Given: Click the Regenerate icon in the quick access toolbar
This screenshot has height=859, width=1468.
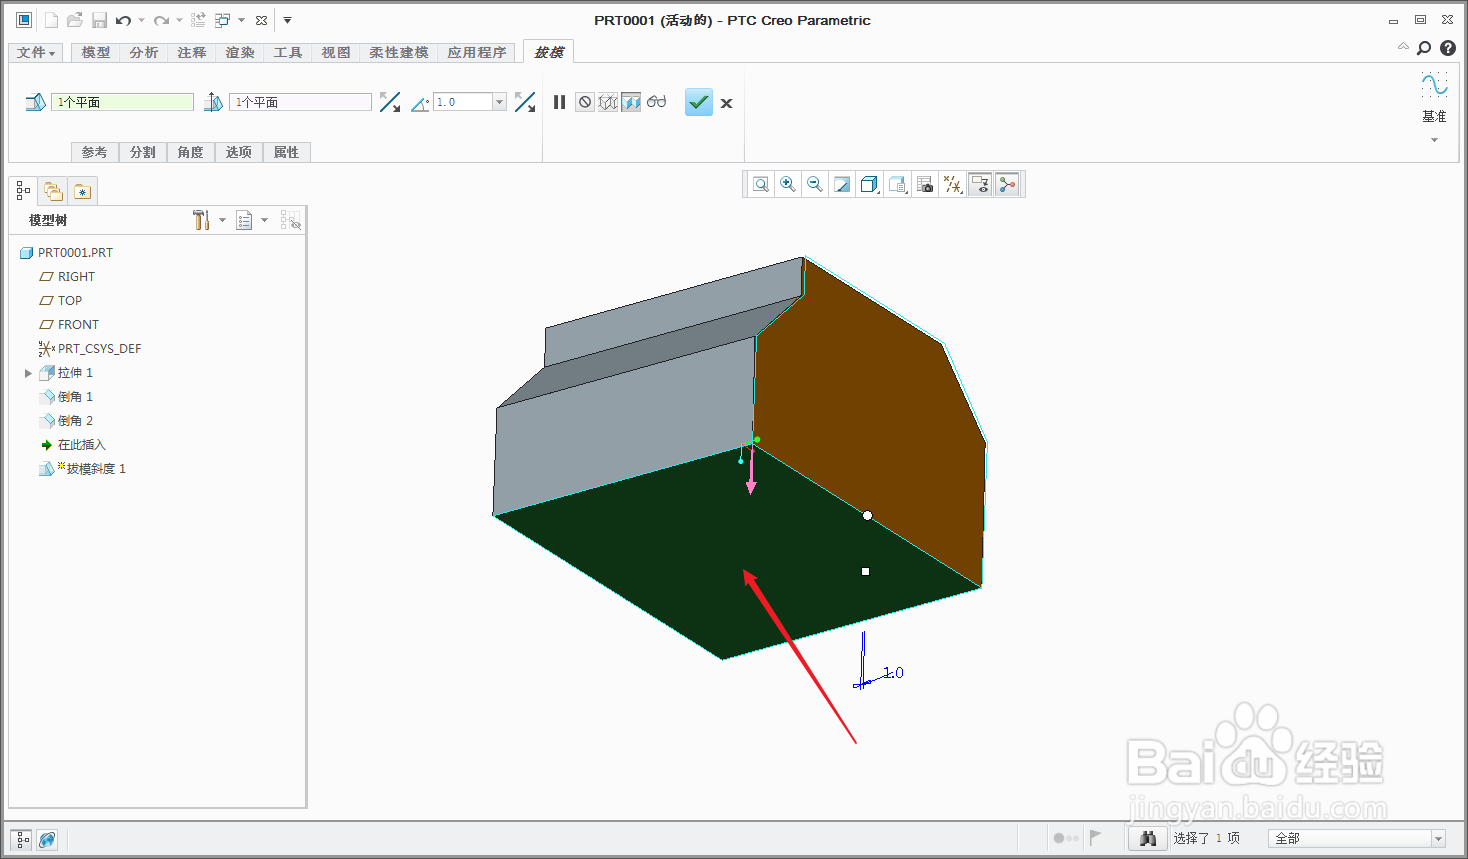Looking at the screenshot, I should (198, 20).
